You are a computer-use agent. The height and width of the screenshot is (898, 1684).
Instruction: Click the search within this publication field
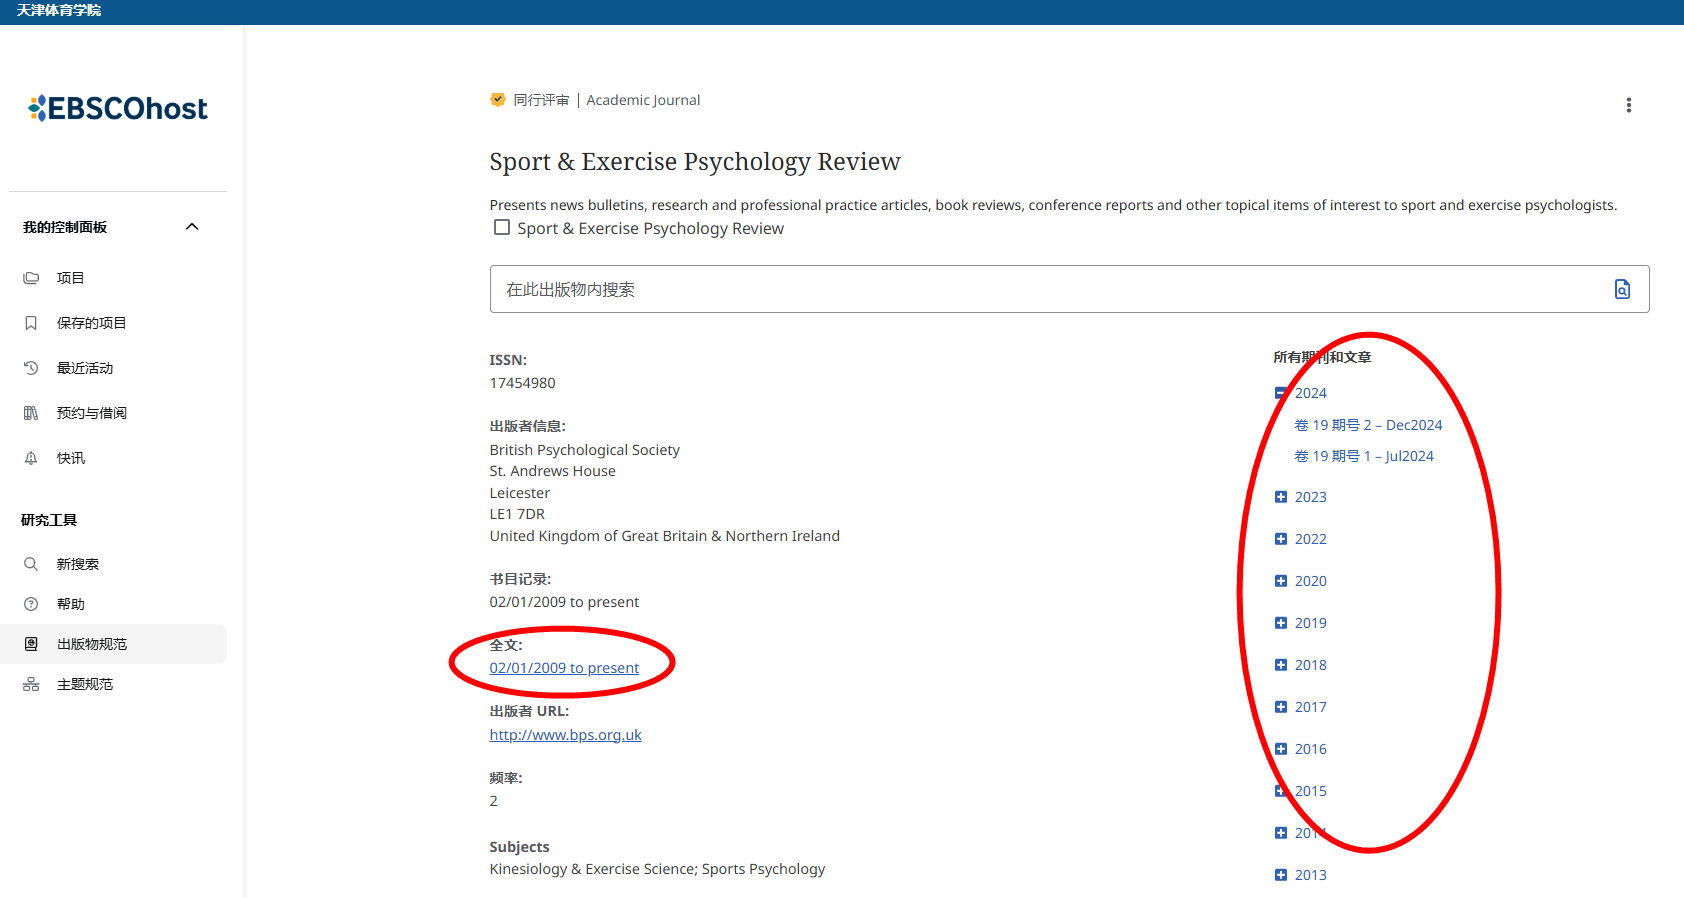(1040, 289)
